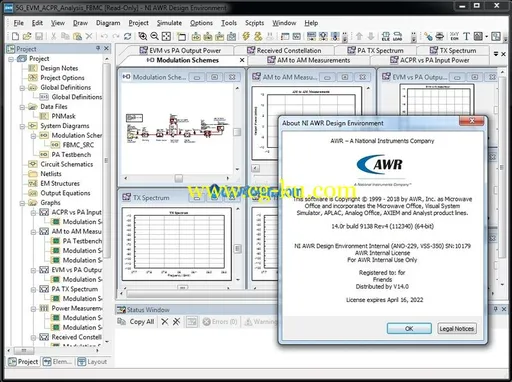Add an equation using the XY EQN icon
The height and width of the screenshot is (382, 512).
click(454, 36)
